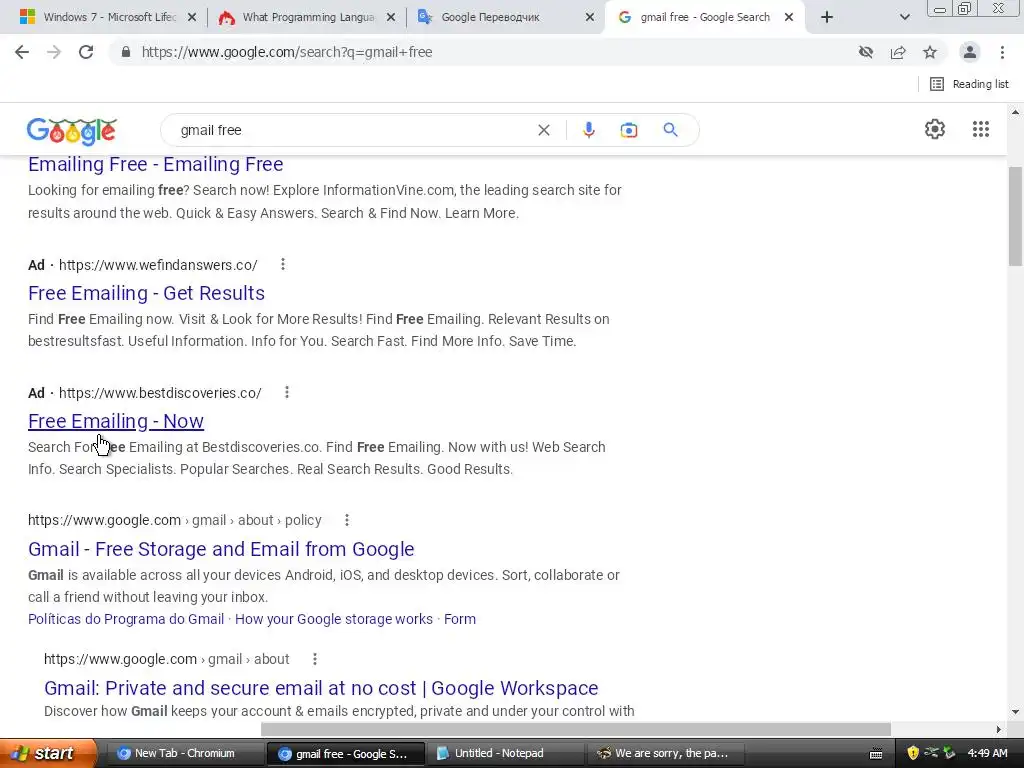Open the Free Emailing - Get Results ad
Image resolution: width=1024 pixels, height=768 pixels.
tap(146, 293)
